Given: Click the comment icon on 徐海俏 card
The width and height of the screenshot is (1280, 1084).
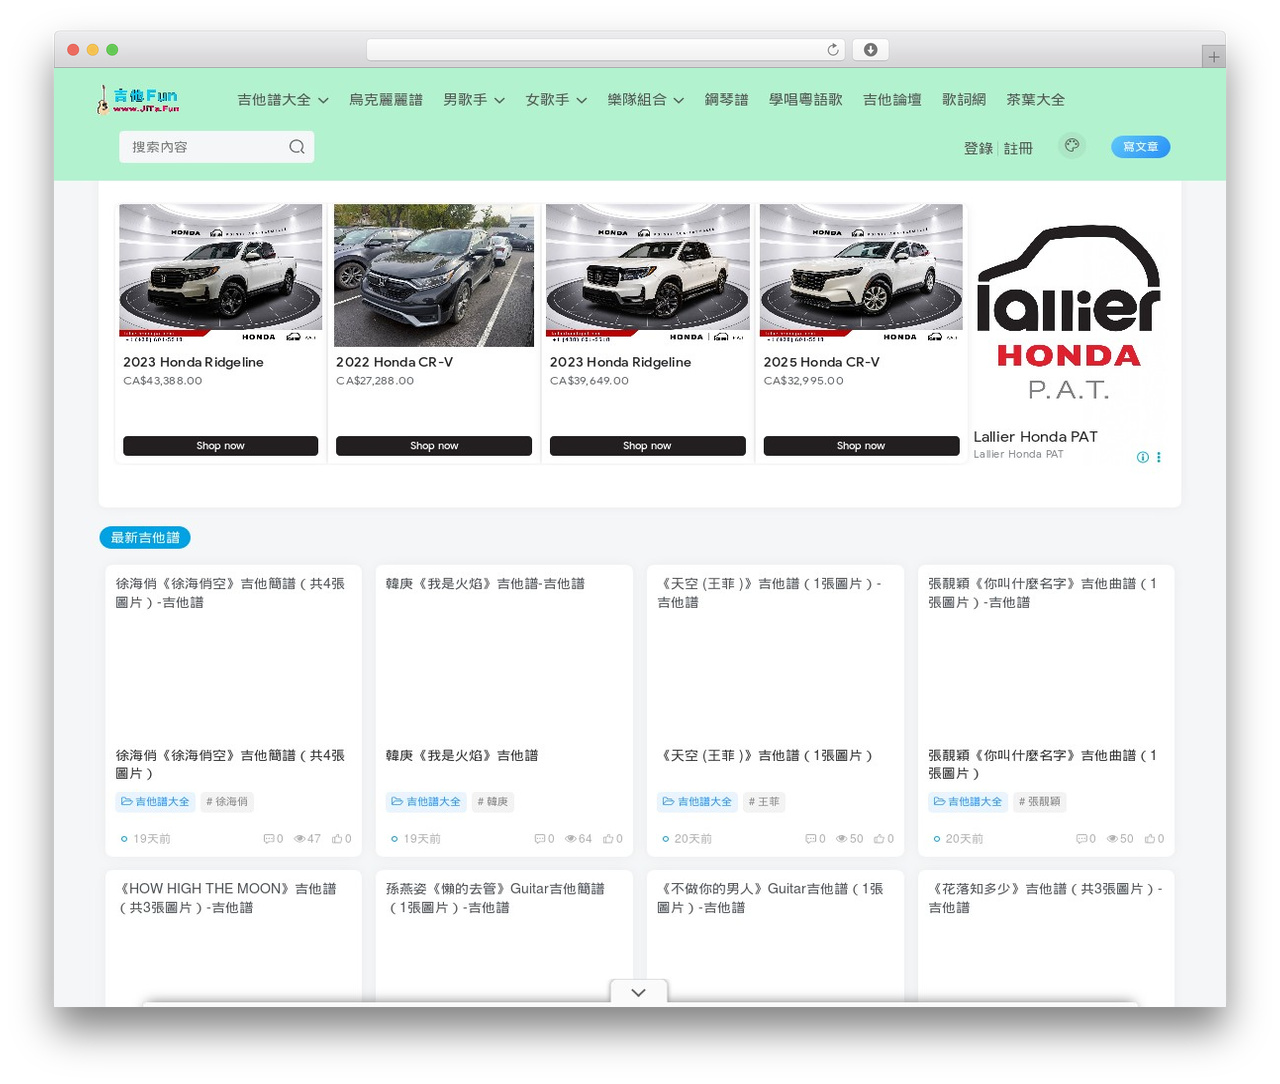Looking at the screenshot, I should tap(269, 839).
